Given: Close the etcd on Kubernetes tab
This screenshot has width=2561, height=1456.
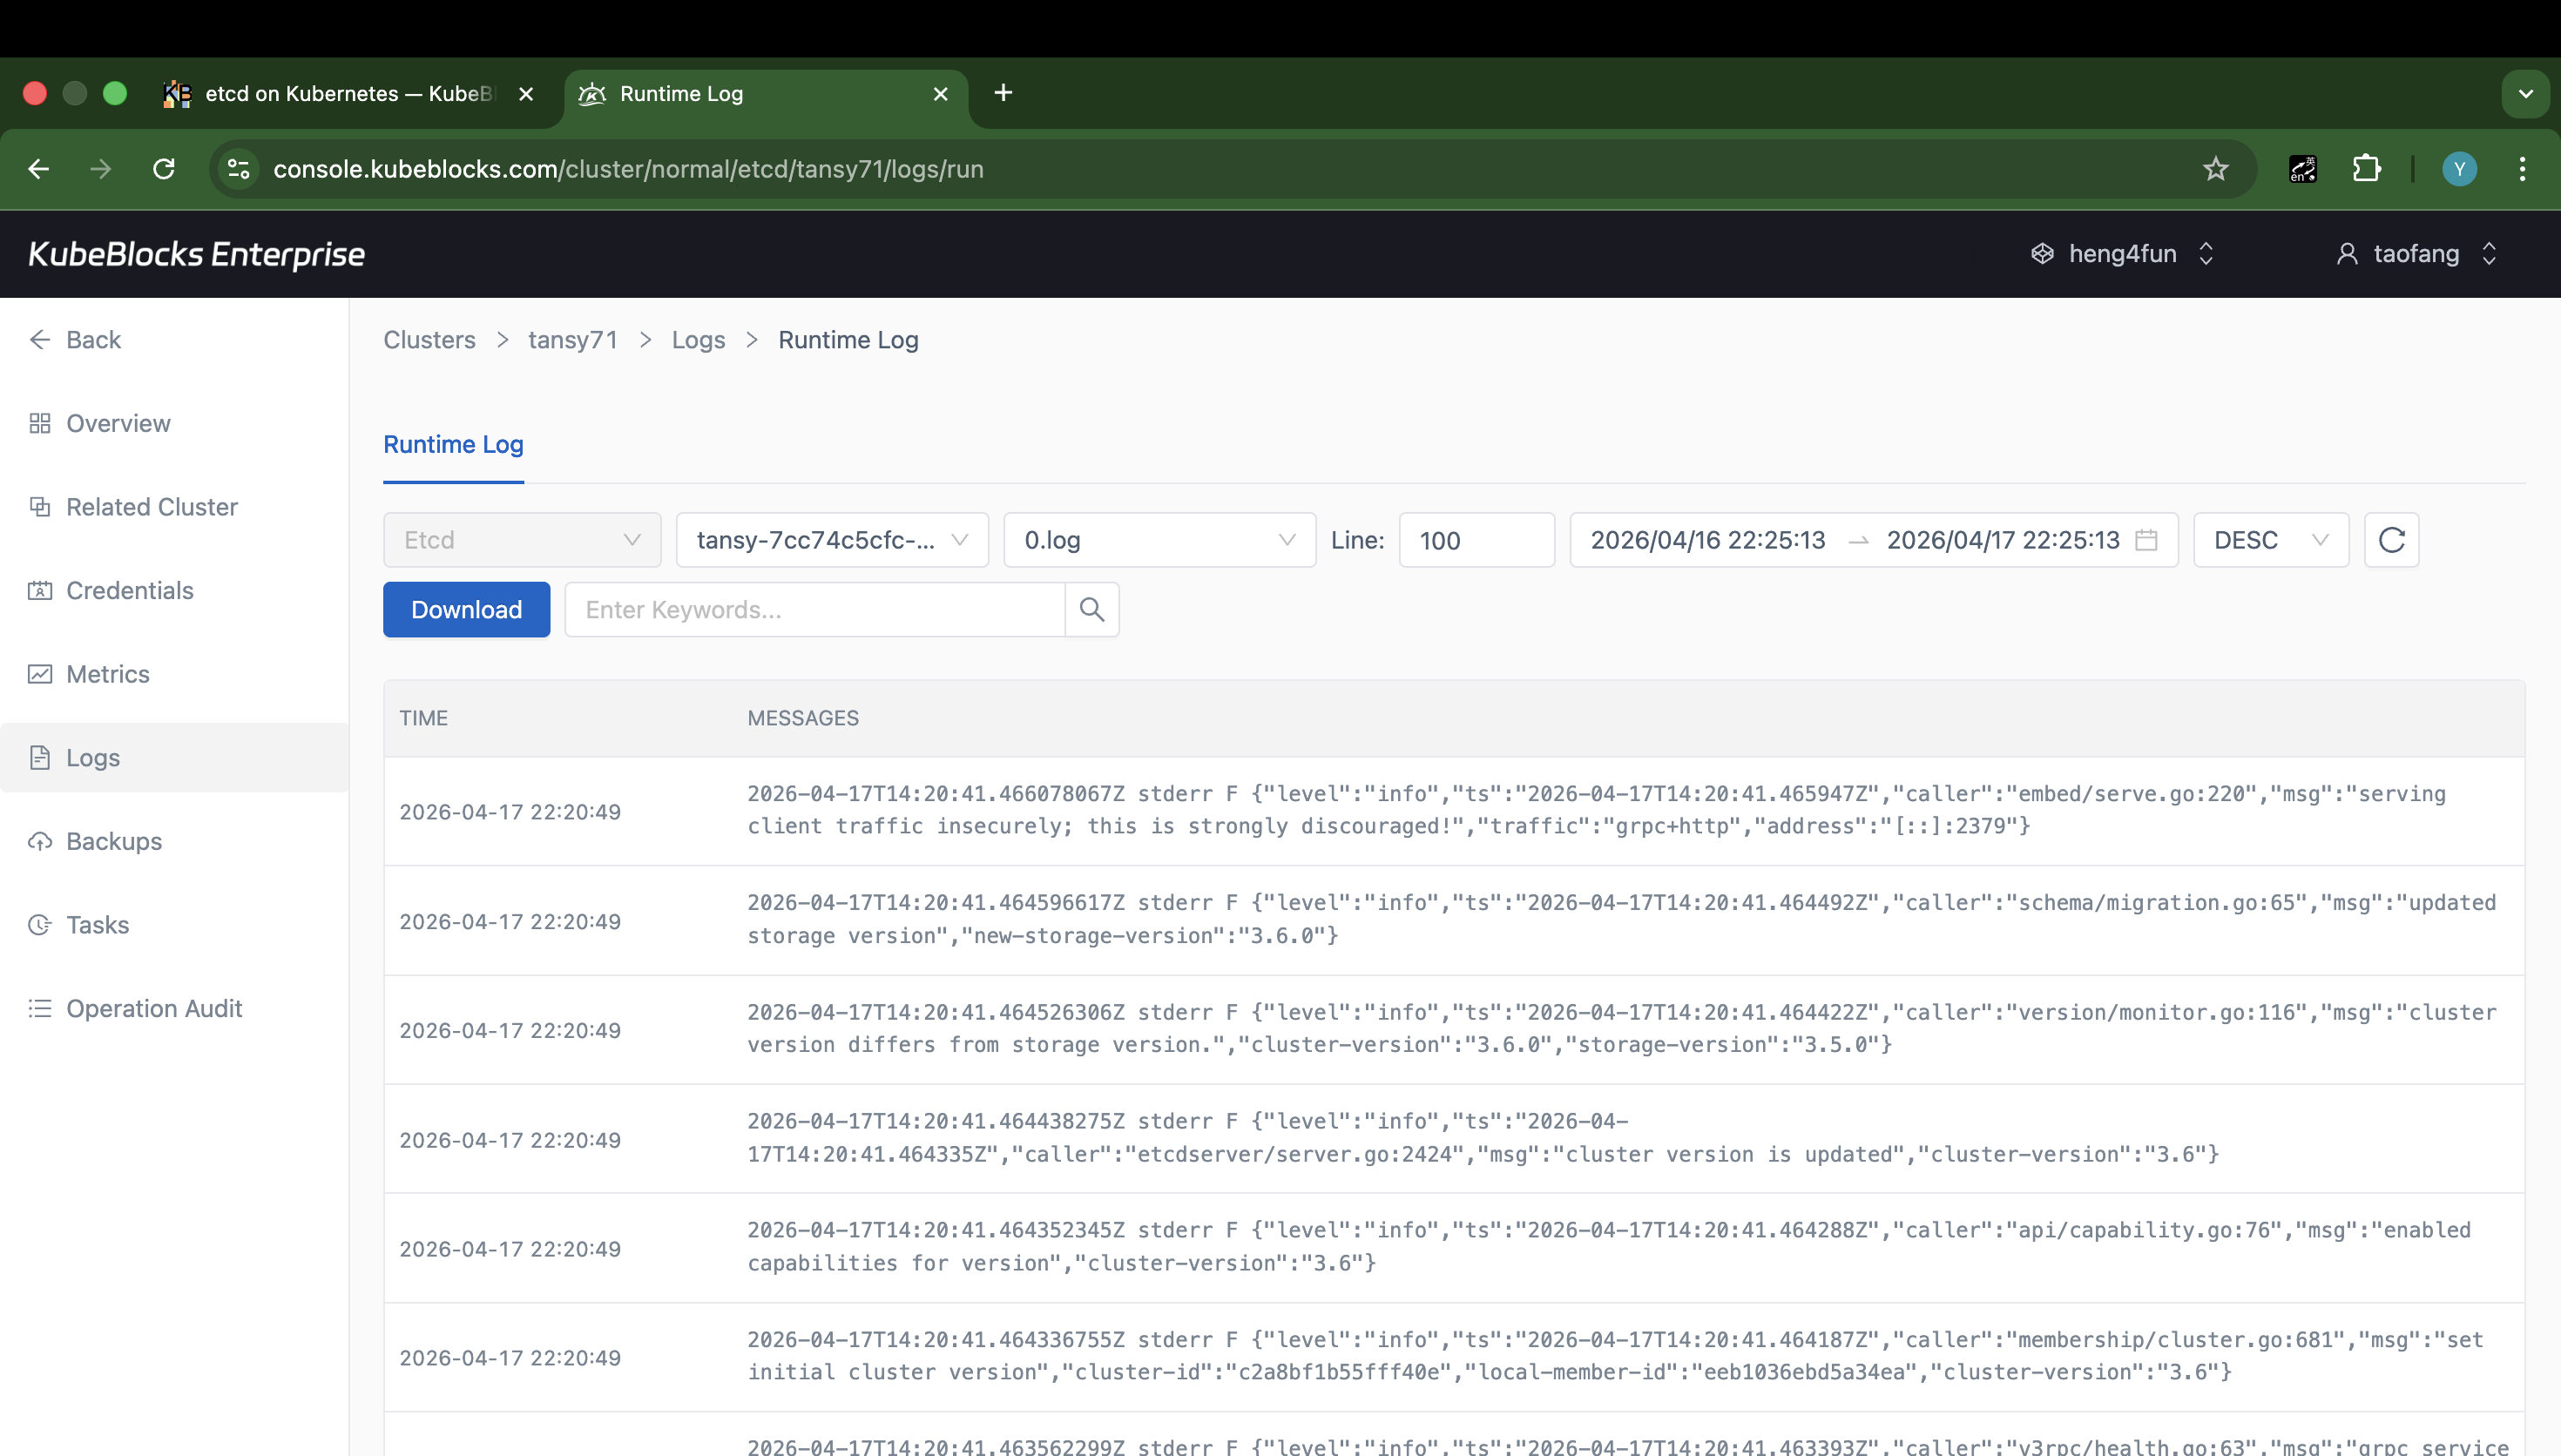Looking at the screenshot, I should [x=526, y=94].
